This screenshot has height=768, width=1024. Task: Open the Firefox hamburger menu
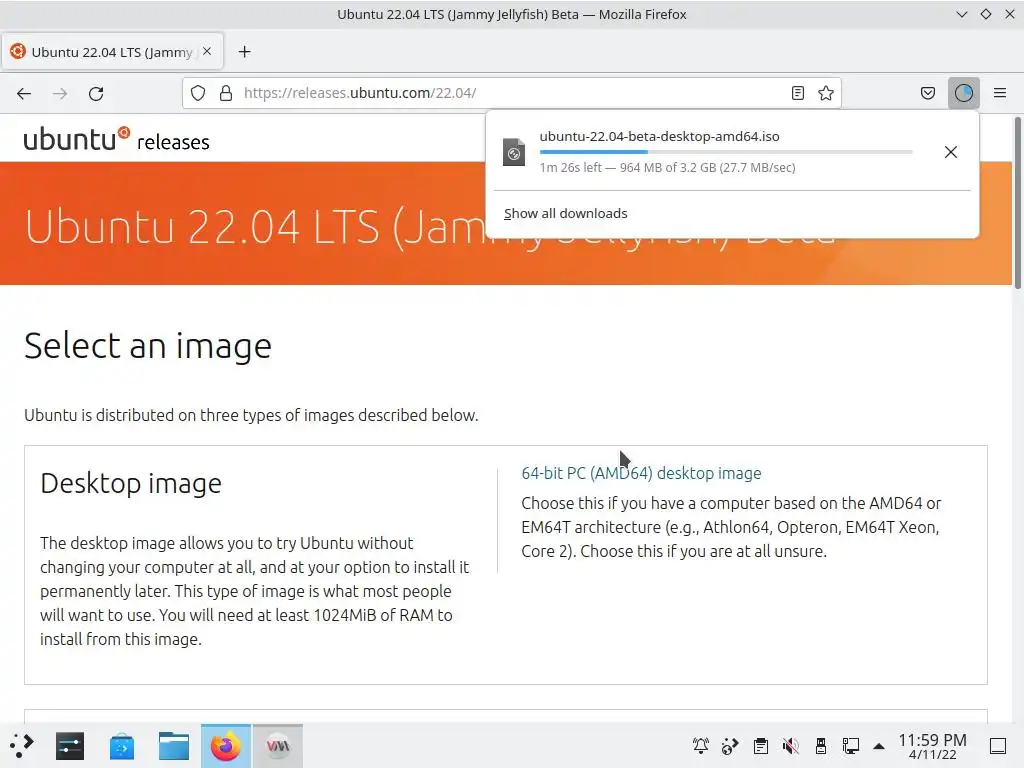[x=1000, y=93]
